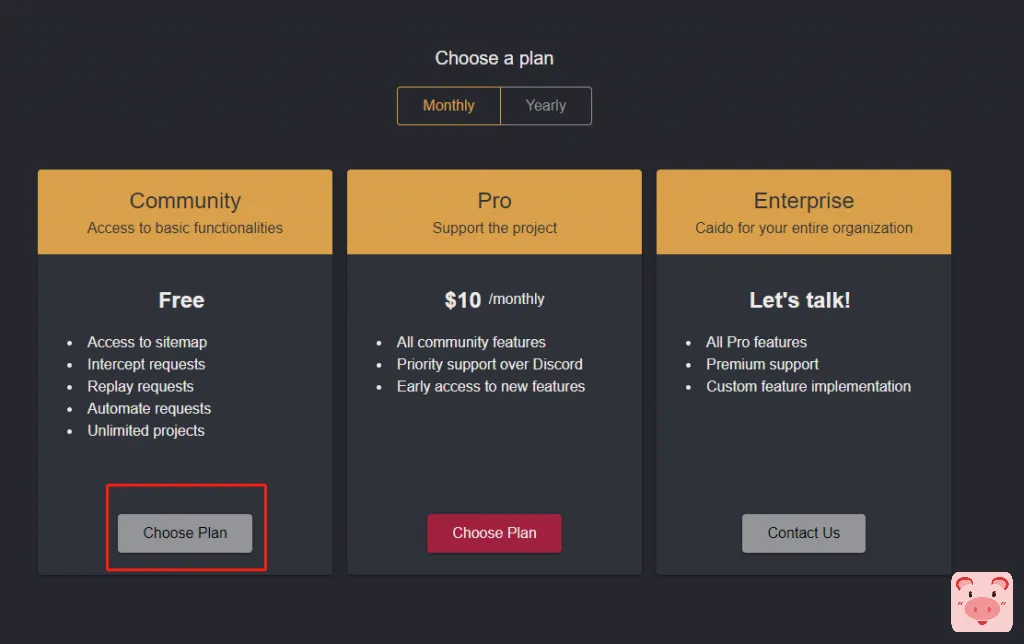This screenshot has height=644, width=1024.
Task: Click "Priority support over Discord" item
Action: pyautogui.click(x=489, y=364)
